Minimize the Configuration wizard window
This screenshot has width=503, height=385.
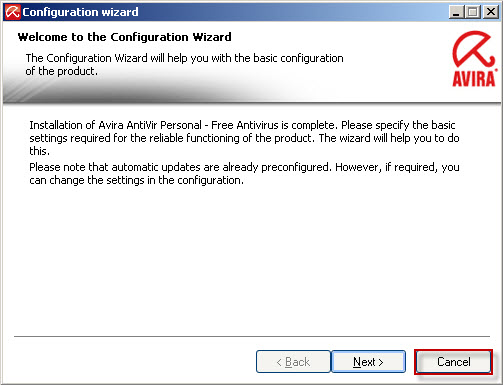pyautogui.click(x=456, y=12)
